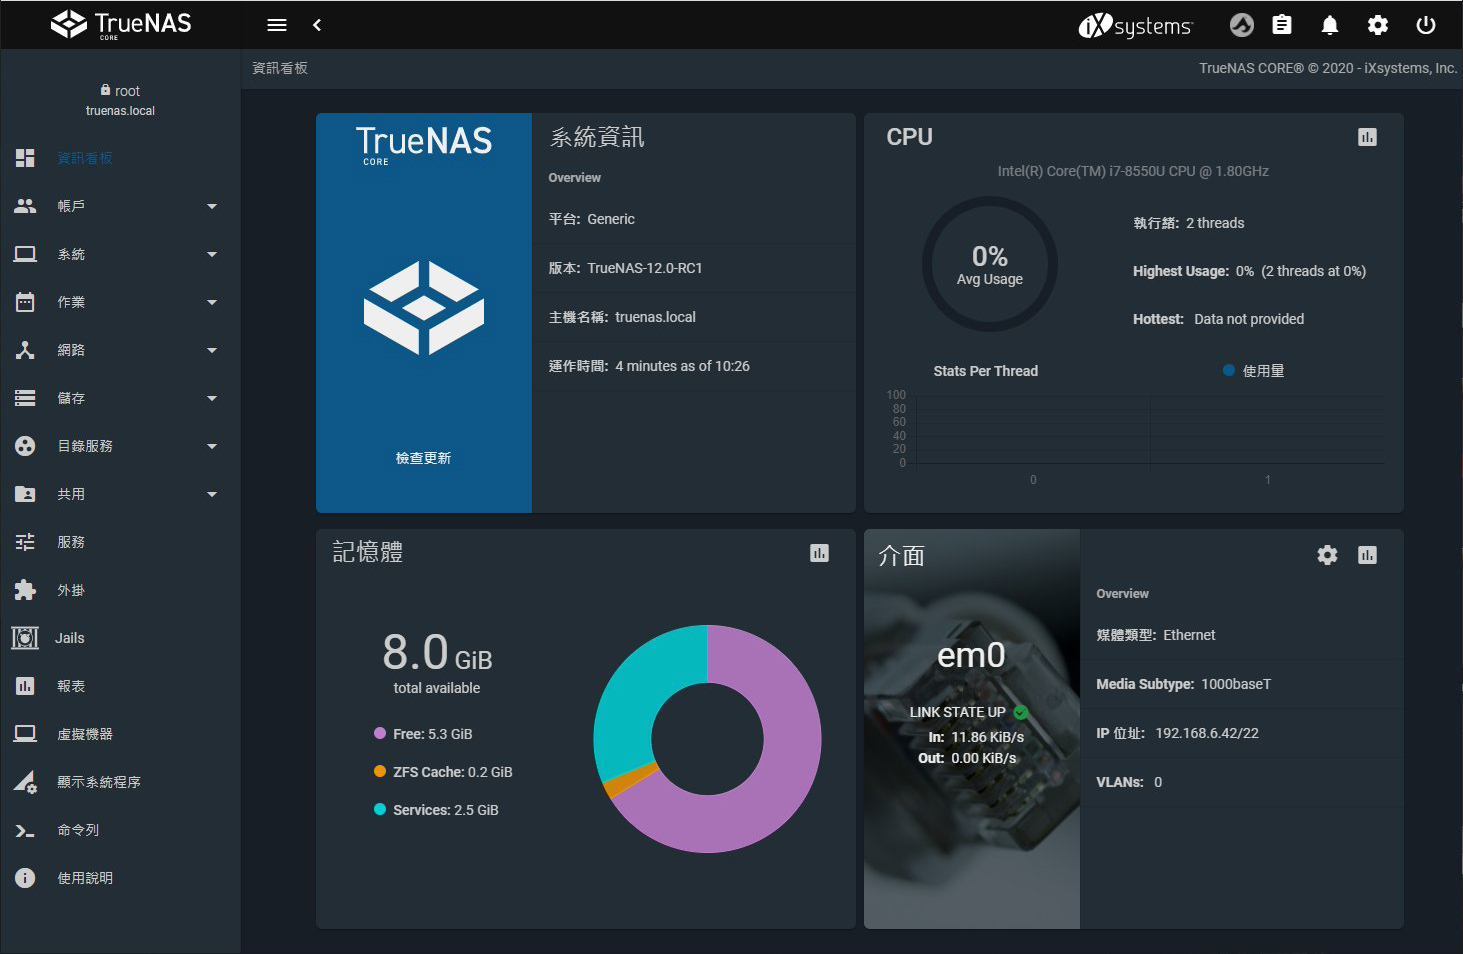Open memory widget reports chart icon
Image resolution: width=1463 pixels, height=954 pixels.
coord(819,553)
